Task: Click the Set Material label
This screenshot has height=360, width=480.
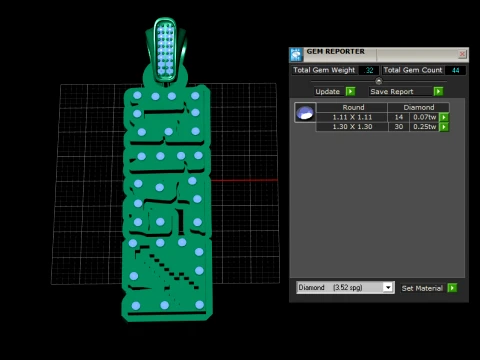Action: 422,288
